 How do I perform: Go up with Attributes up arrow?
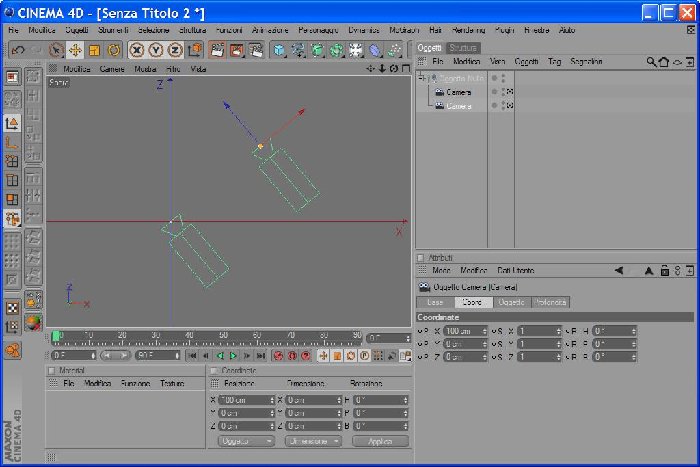pyautogui.click(x=649, y=271)
